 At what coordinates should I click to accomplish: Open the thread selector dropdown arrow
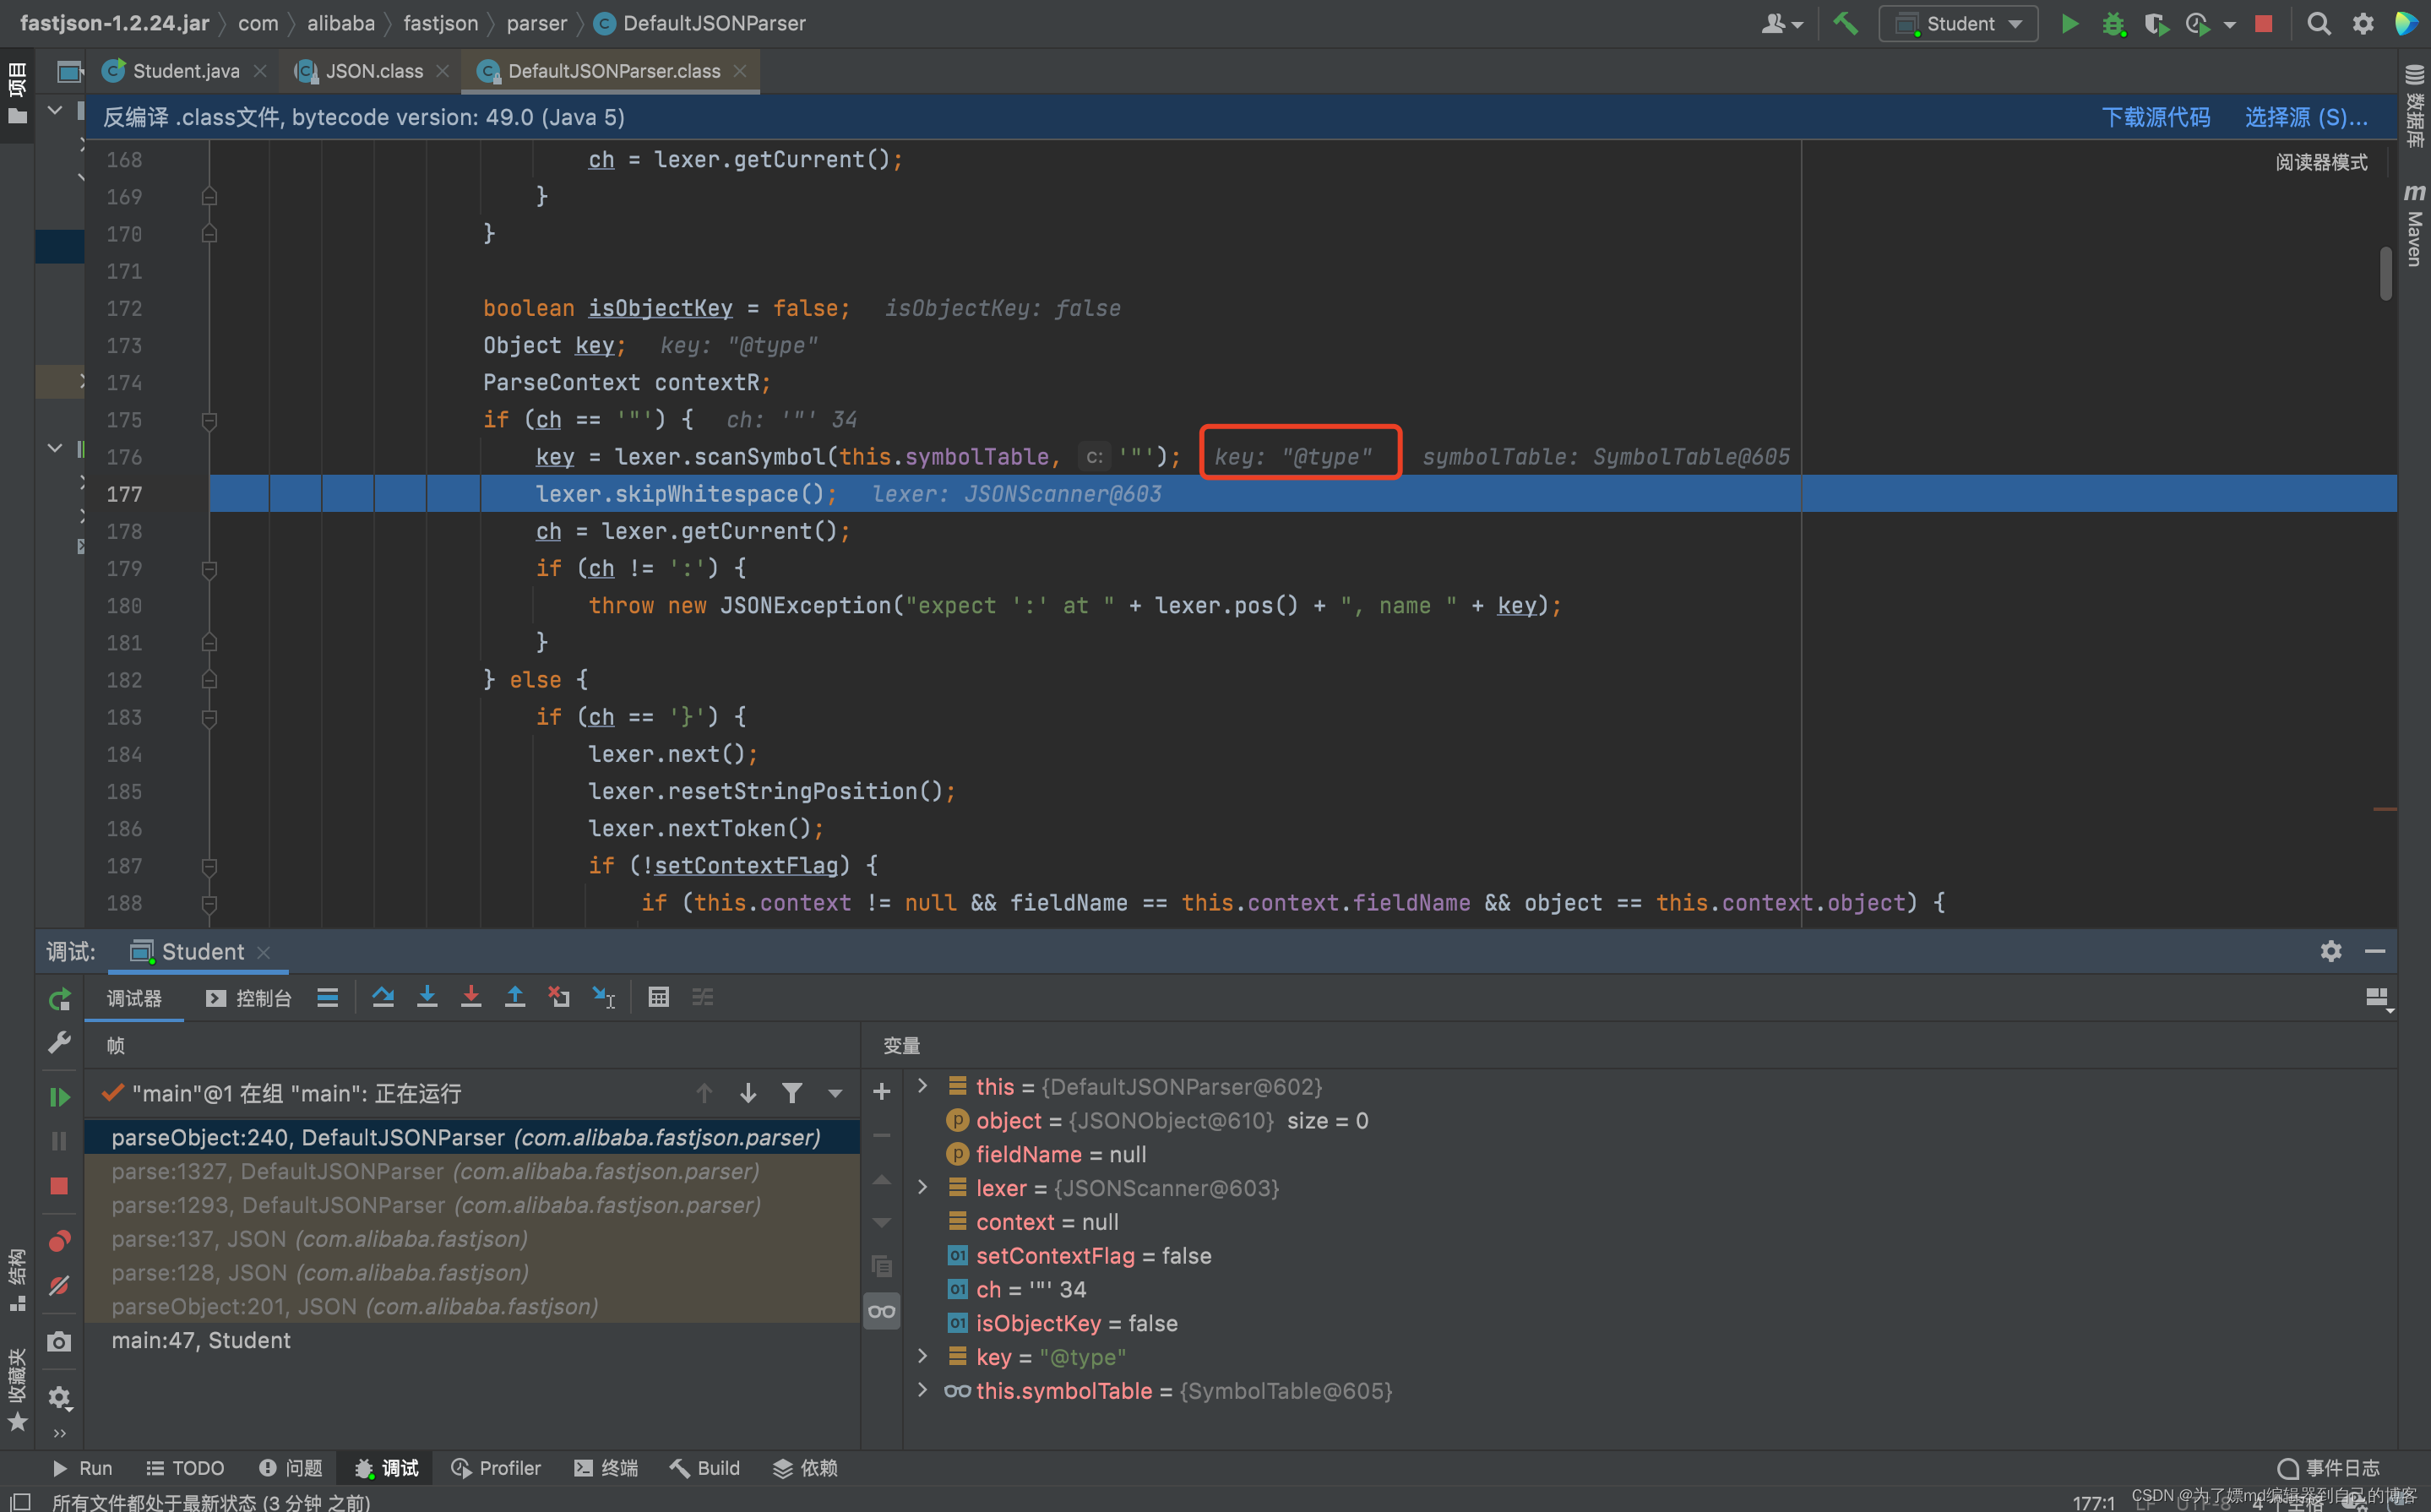click(x=835, y=1093)
